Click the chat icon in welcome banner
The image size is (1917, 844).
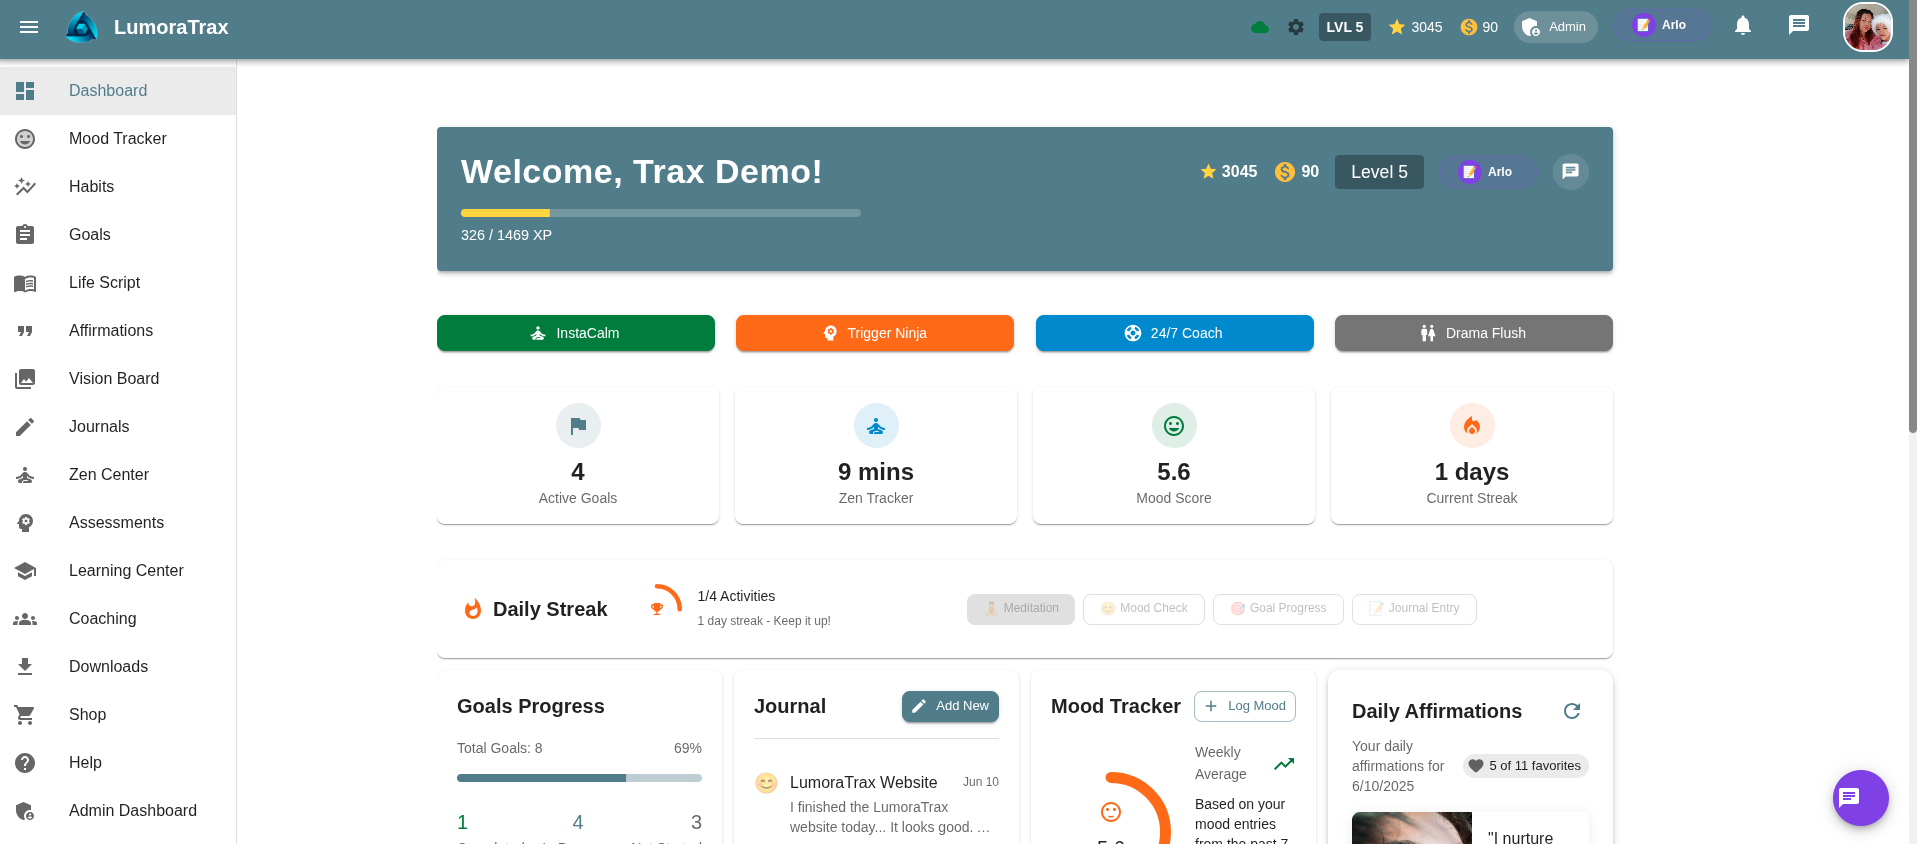coord(1570,172)
